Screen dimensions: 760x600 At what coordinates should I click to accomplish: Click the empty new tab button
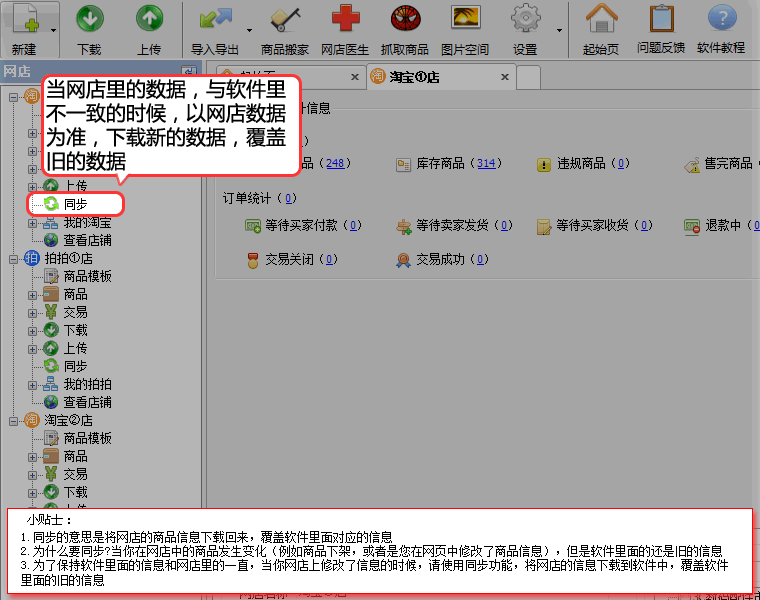point(528,78)
